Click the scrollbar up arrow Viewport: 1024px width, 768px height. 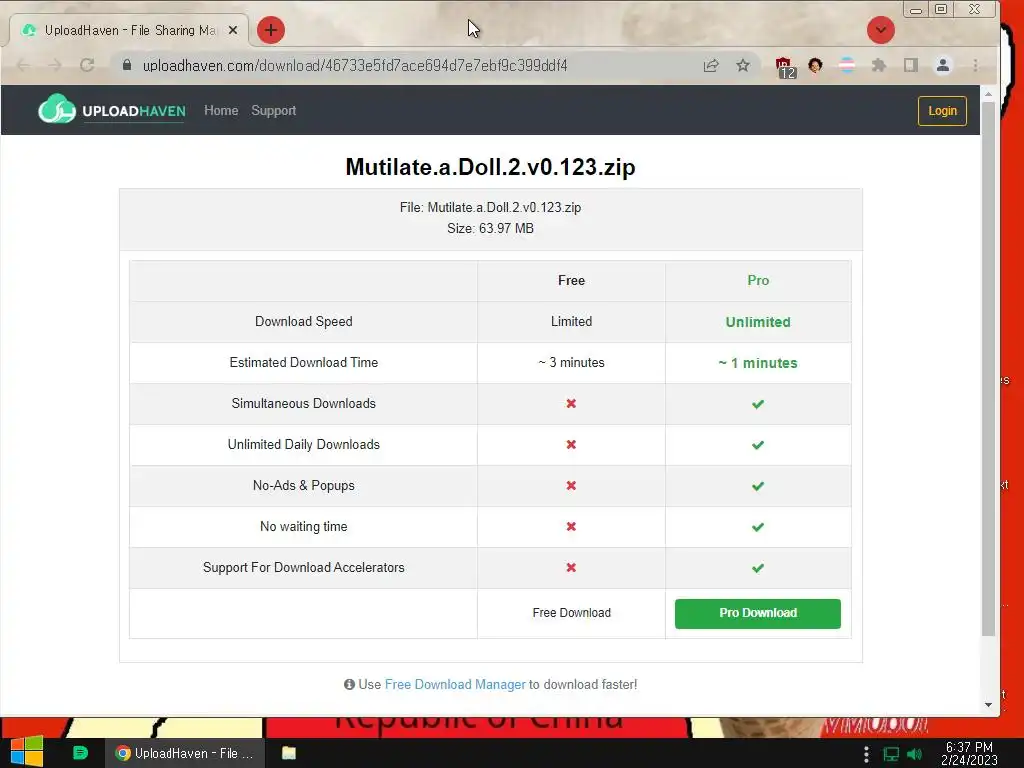[988, 95]
